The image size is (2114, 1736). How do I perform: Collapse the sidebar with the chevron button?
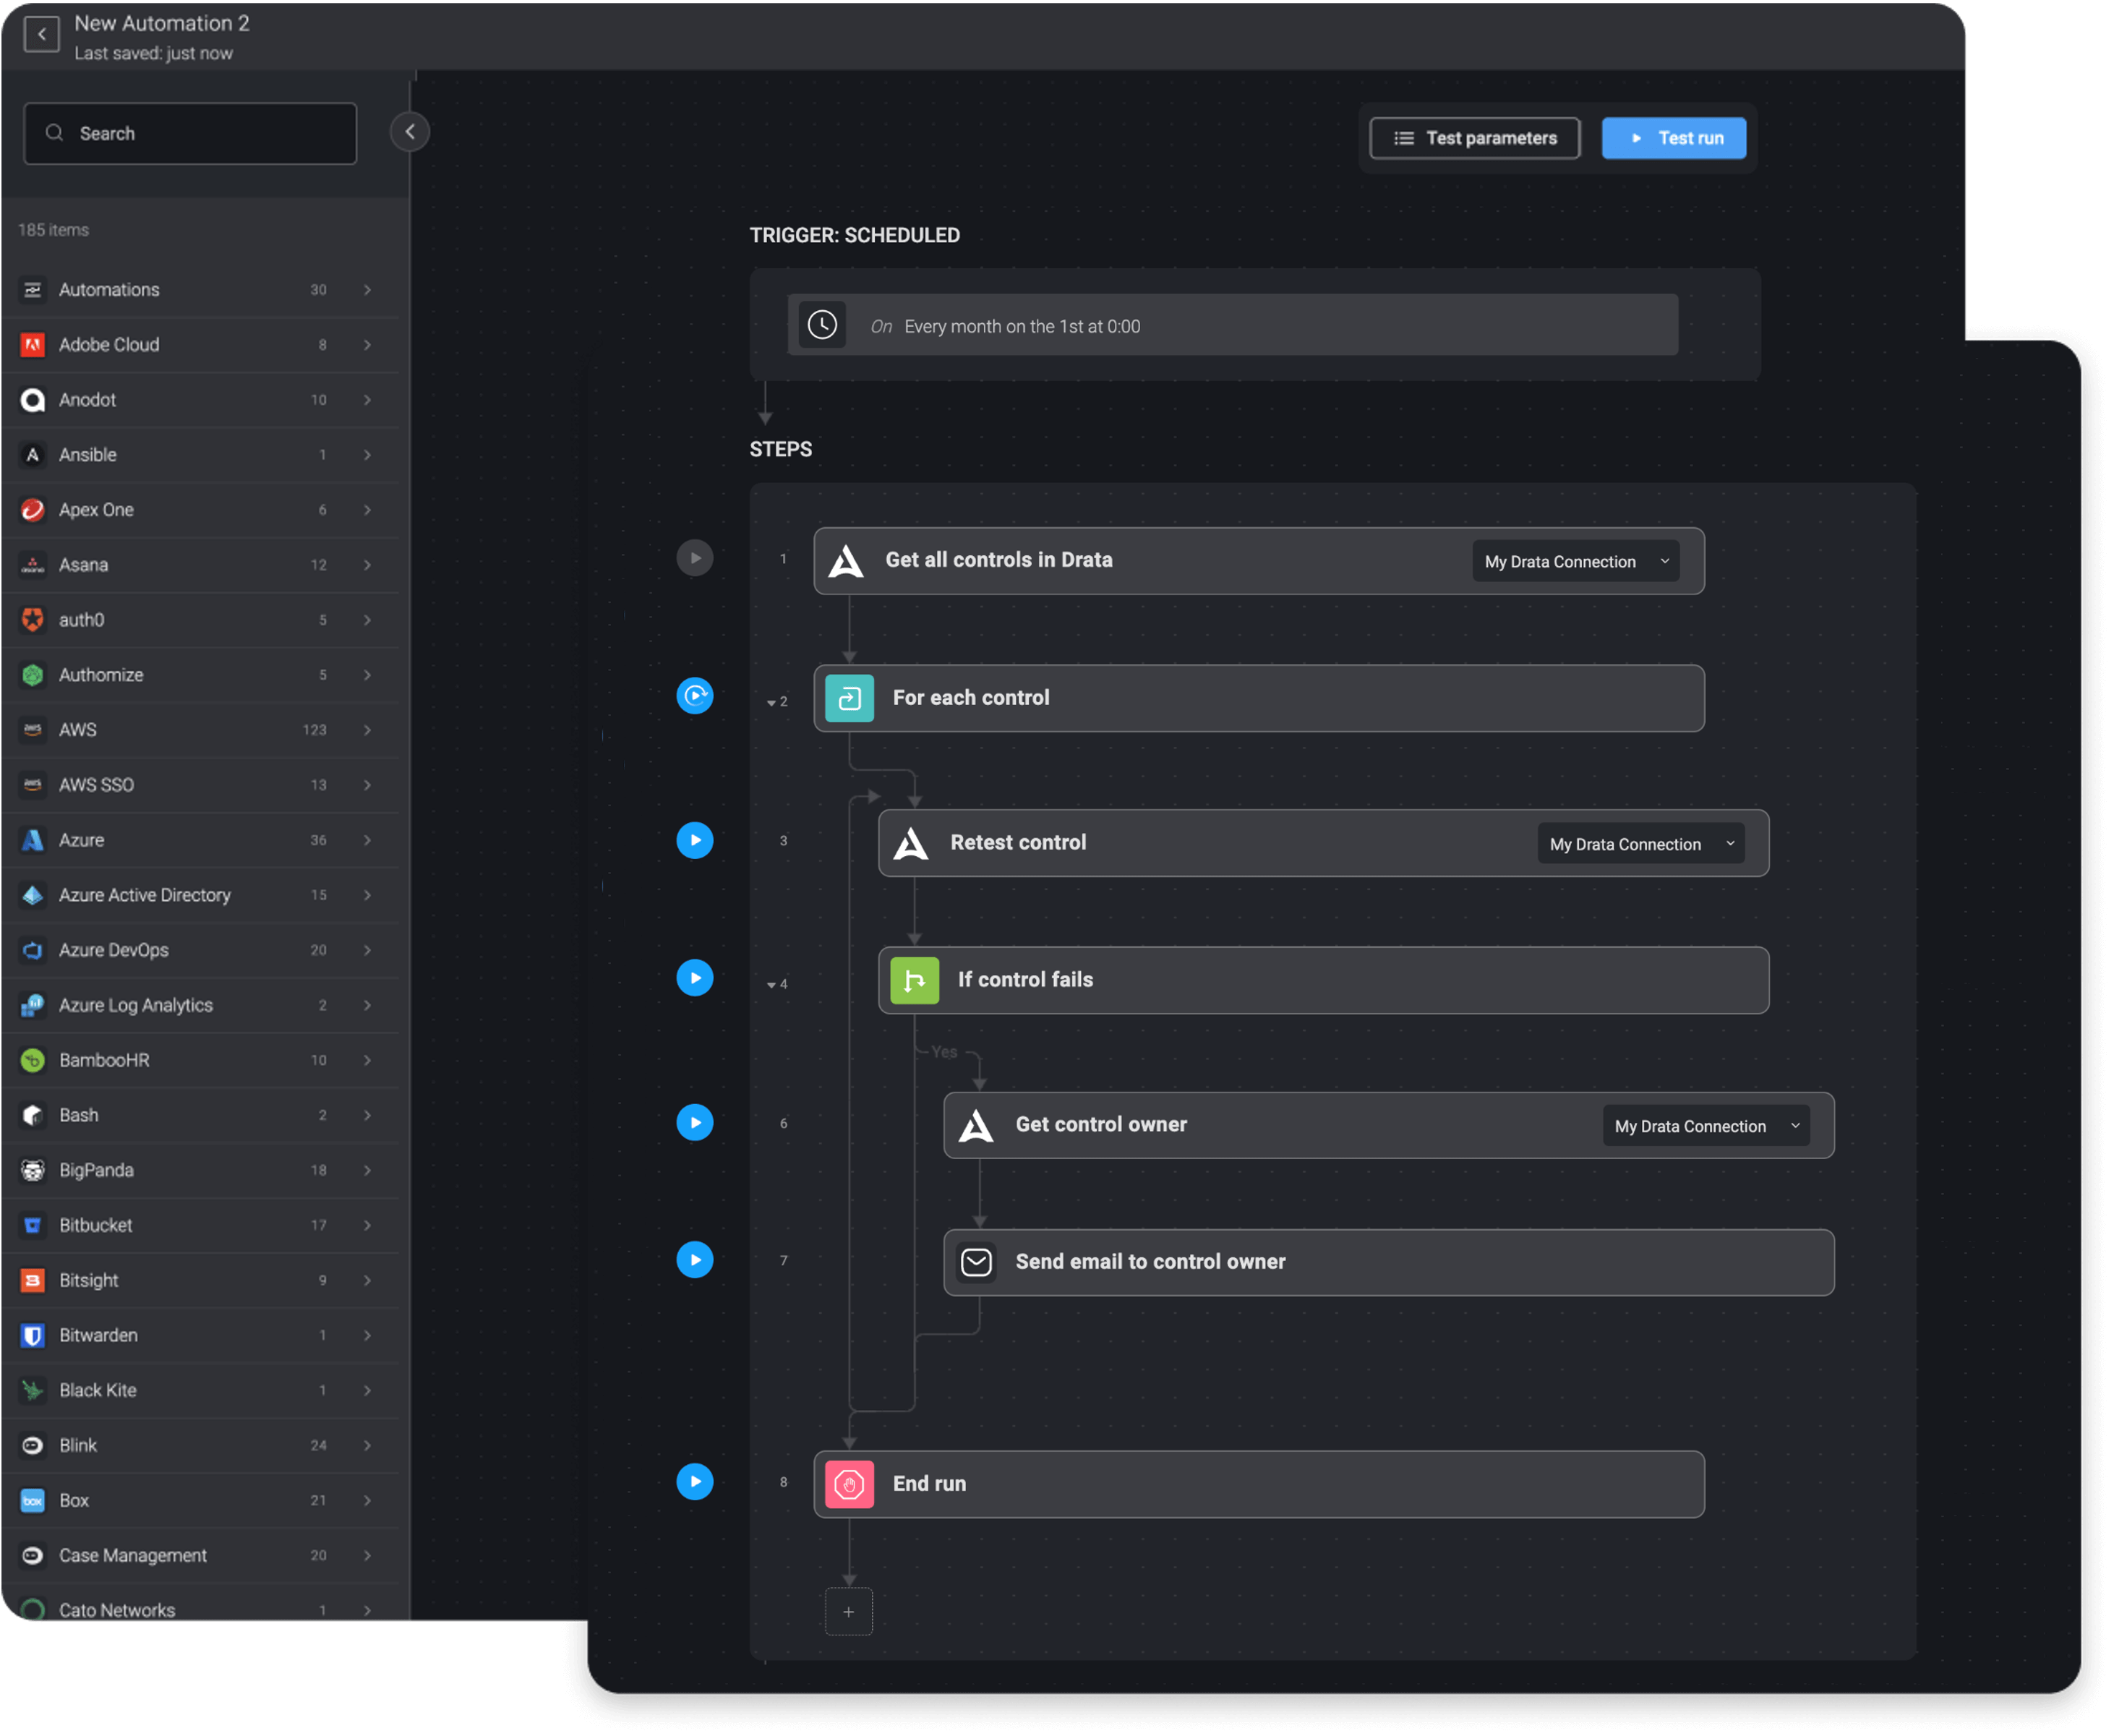(410, 132)
